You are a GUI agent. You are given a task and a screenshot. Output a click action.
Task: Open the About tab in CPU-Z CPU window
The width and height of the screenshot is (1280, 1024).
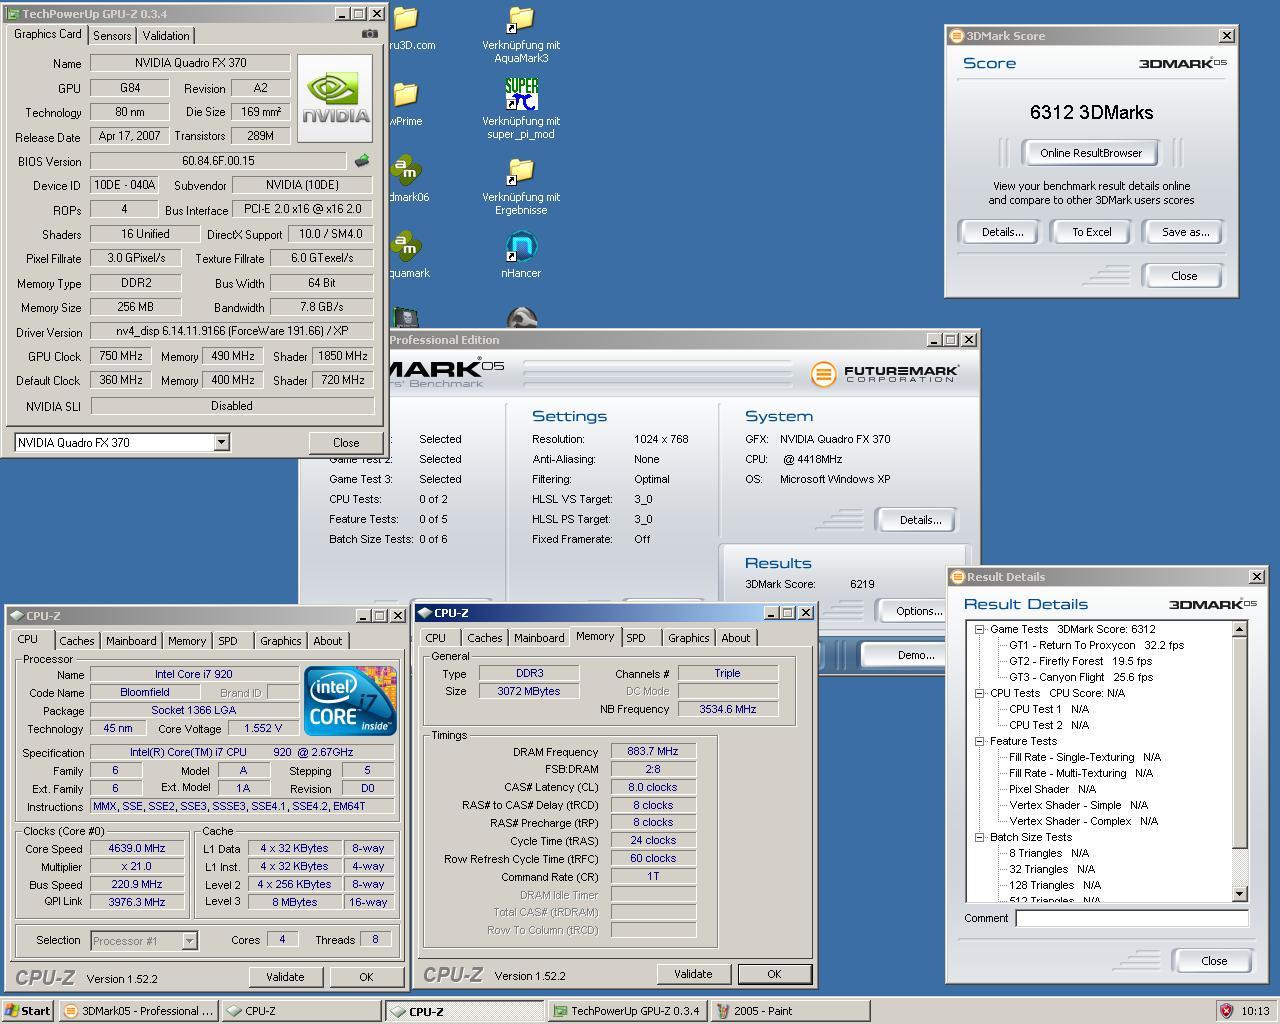(328, 641)
